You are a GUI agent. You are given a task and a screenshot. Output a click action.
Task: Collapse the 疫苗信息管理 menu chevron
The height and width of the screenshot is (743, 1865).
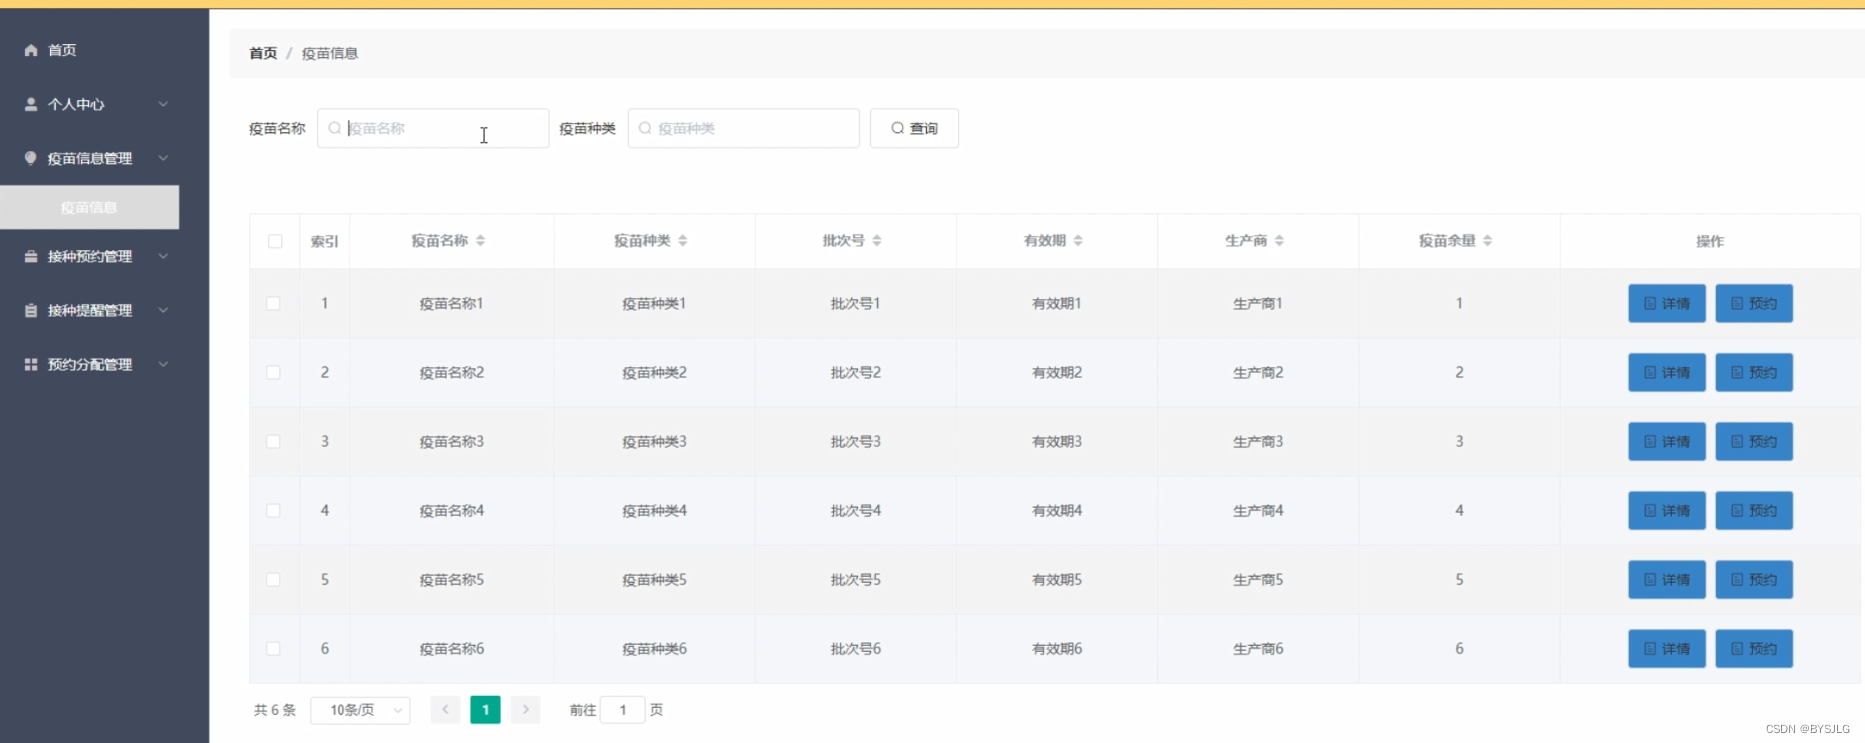pos(163,158)
